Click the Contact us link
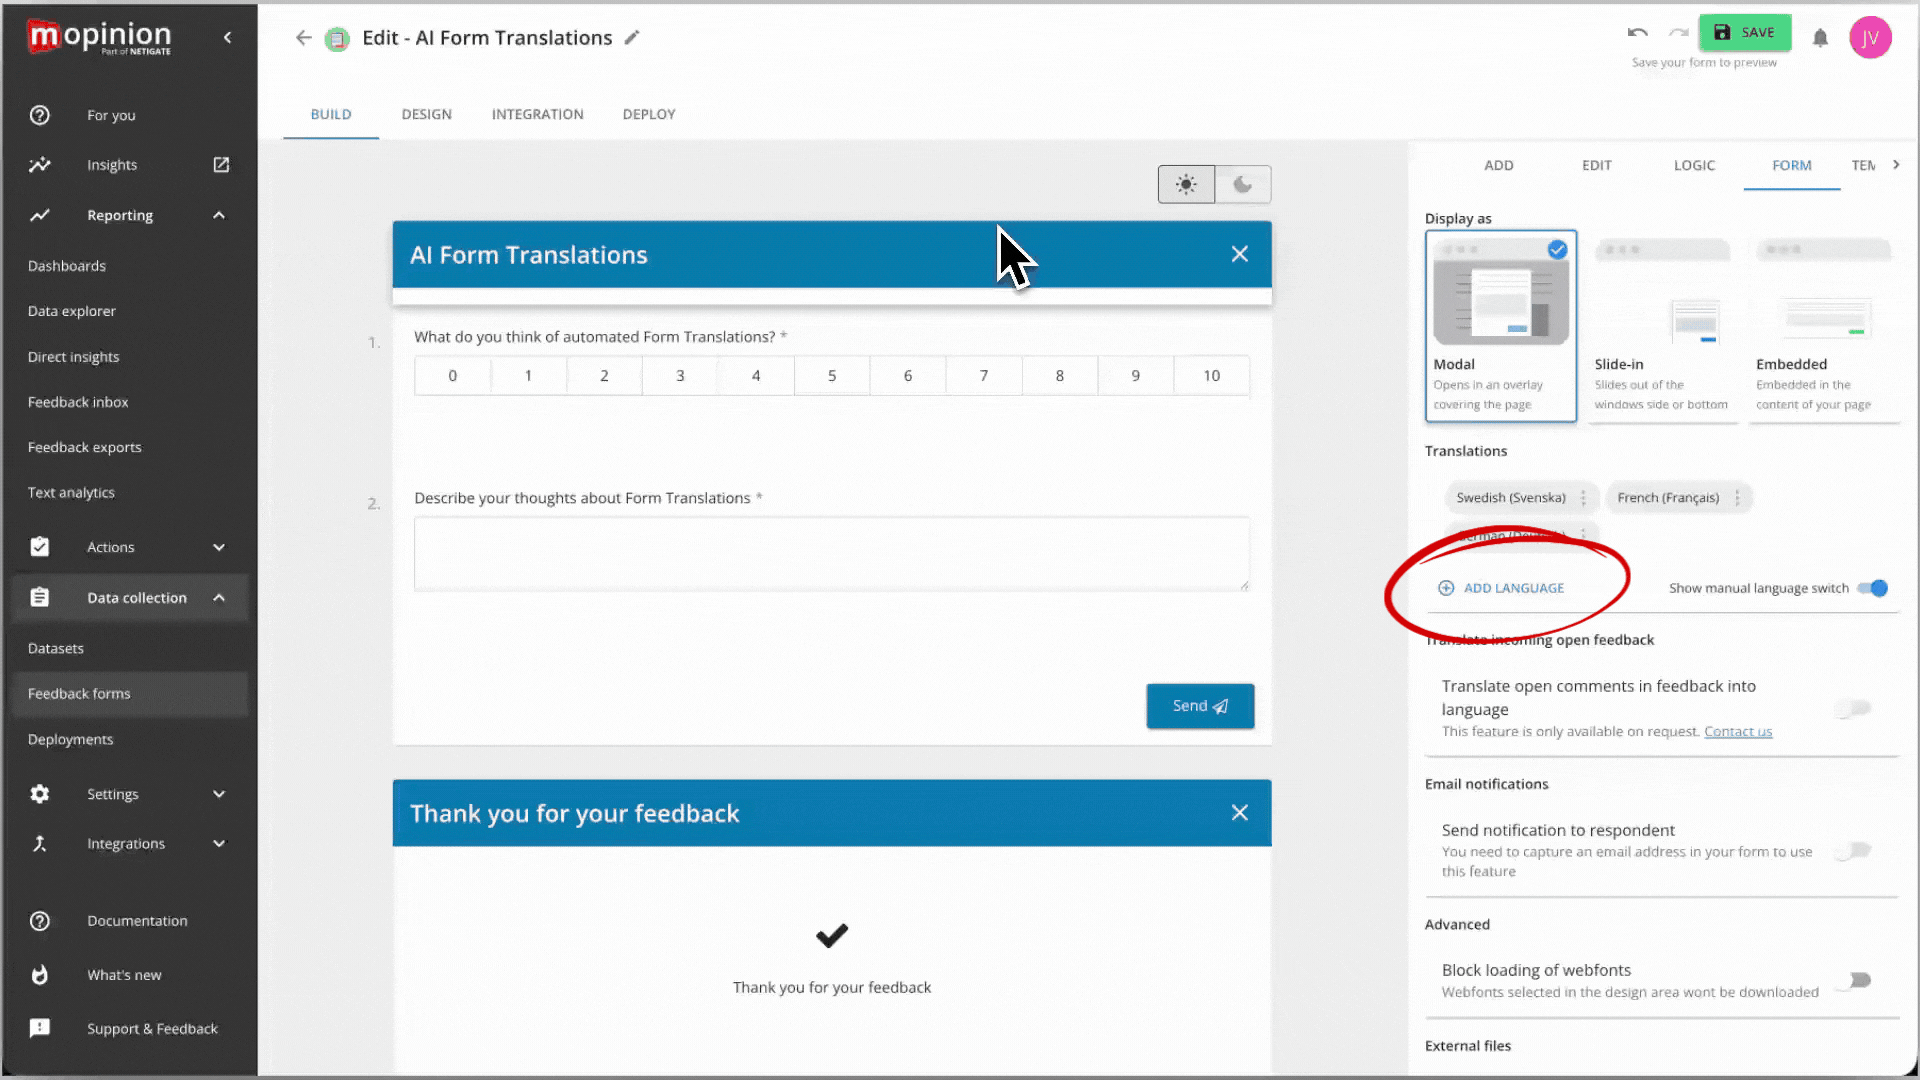 1738,732
